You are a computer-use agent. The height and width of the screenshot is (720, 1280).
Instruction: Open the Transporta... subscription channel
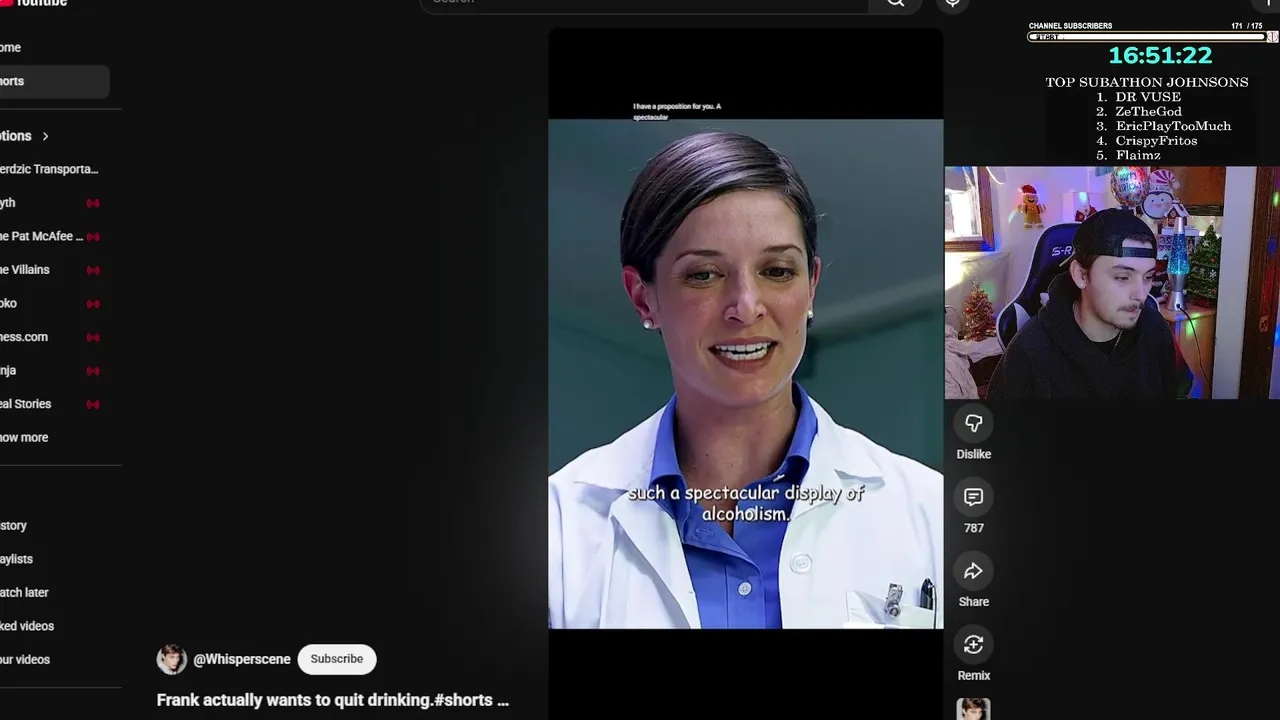[x=49, y=169]
